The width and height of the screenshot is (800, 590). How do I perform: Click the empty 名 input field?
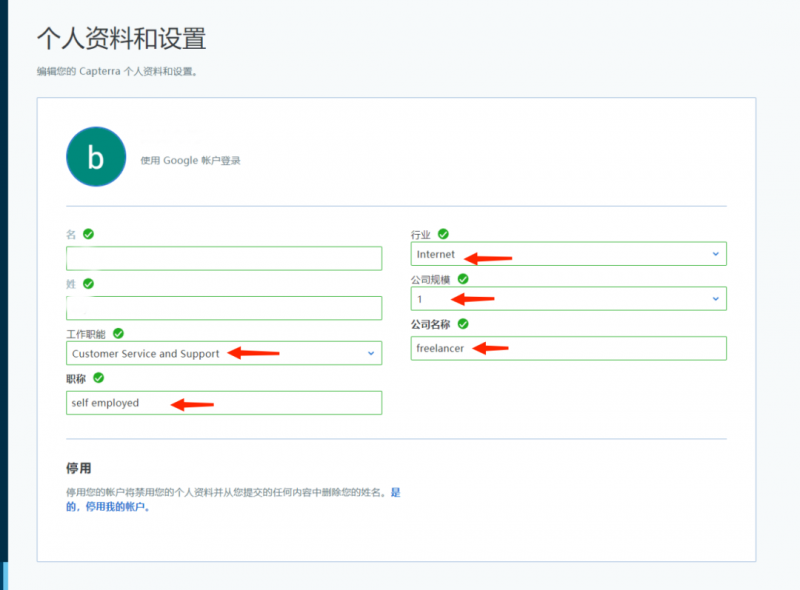[223, 258]
